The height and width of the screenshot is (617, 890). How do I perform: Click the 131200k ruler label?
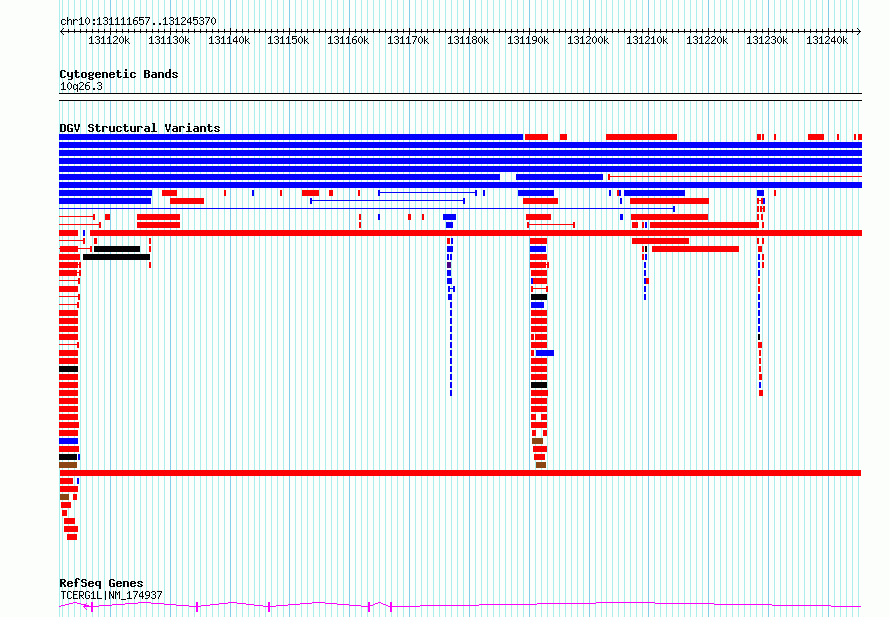pyautogui.click(x=588, y=40)
